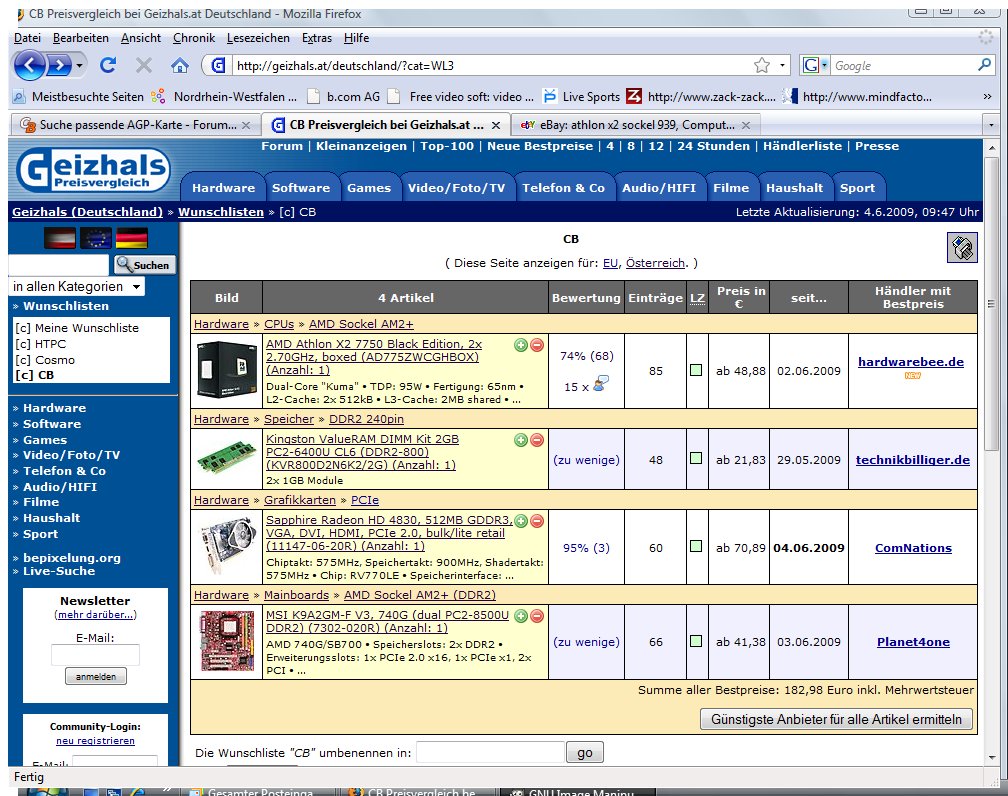The width and height of the screenshot is (1008, 796).
Task: Show more bookmarks with the chevron
Action: 987,96
